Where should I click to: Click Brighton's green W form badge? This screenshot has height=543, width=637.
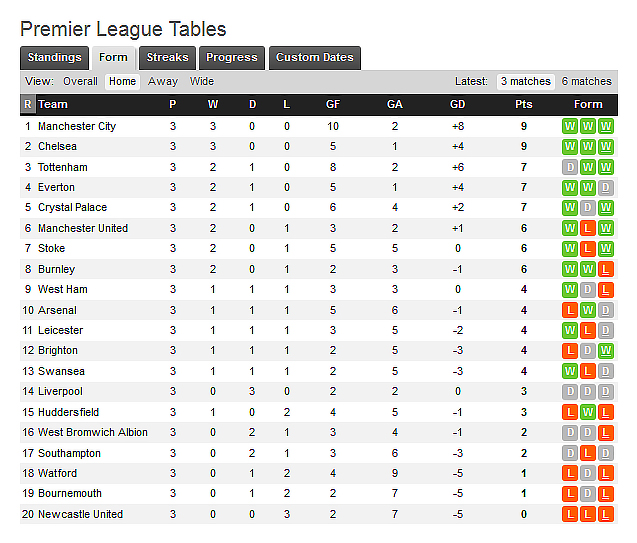click(605, 351)
